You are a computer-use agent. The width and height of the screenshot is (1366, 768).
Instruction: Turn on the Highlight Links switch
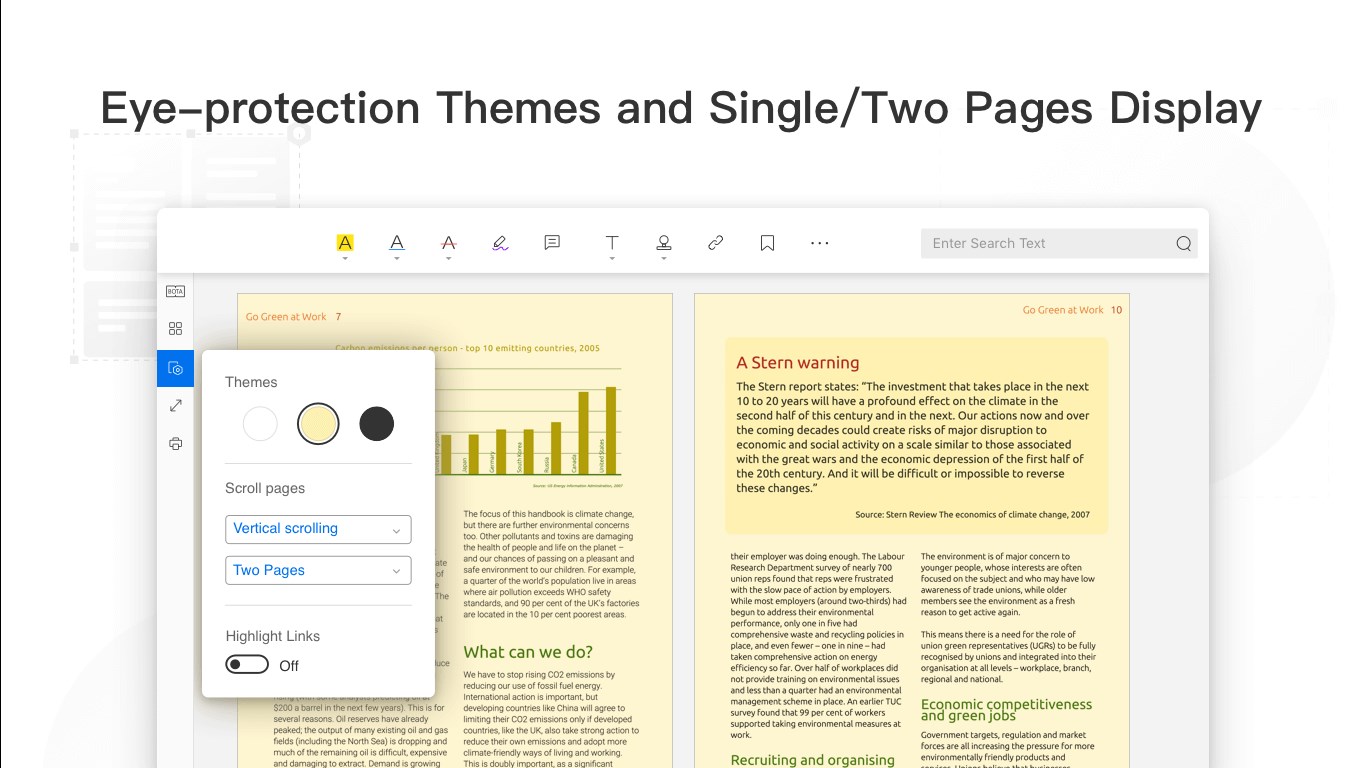(247, 665)
